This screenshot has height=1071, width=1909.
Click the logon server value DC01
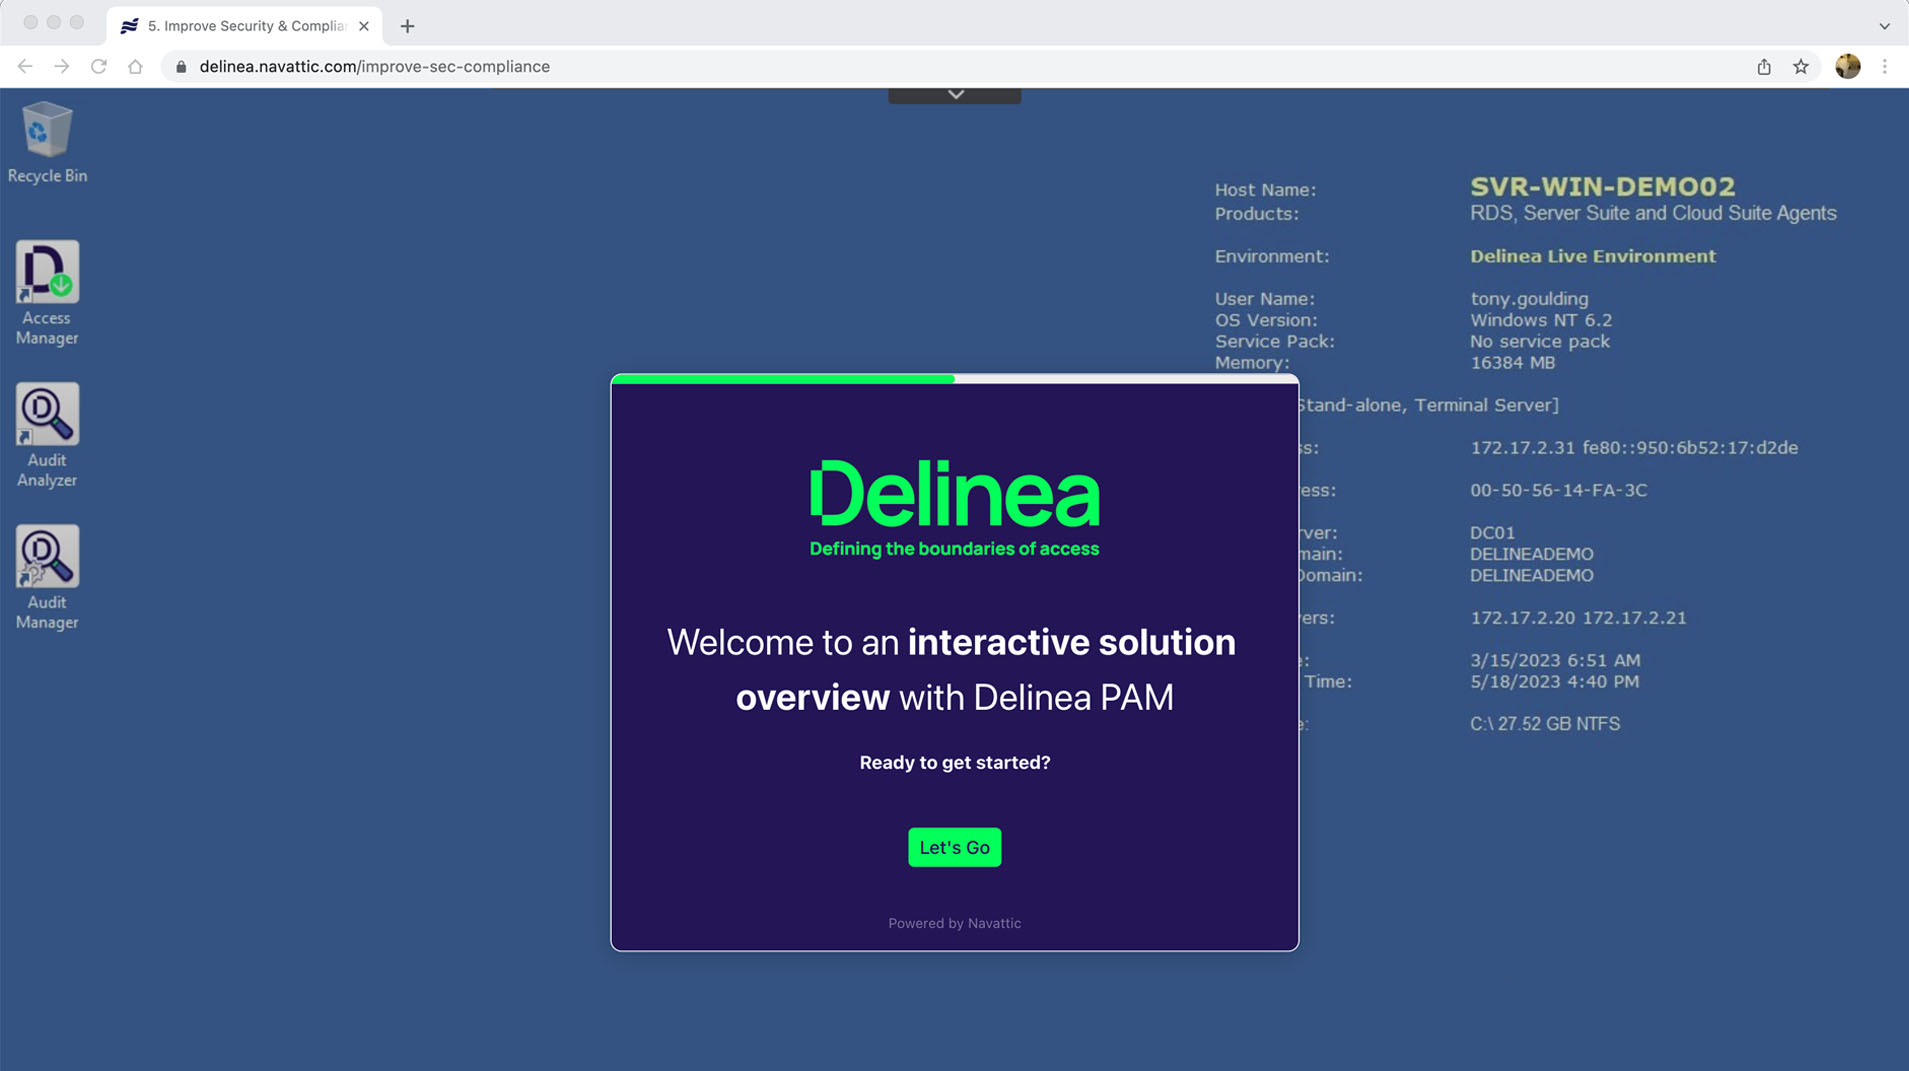click(1492, 533)
